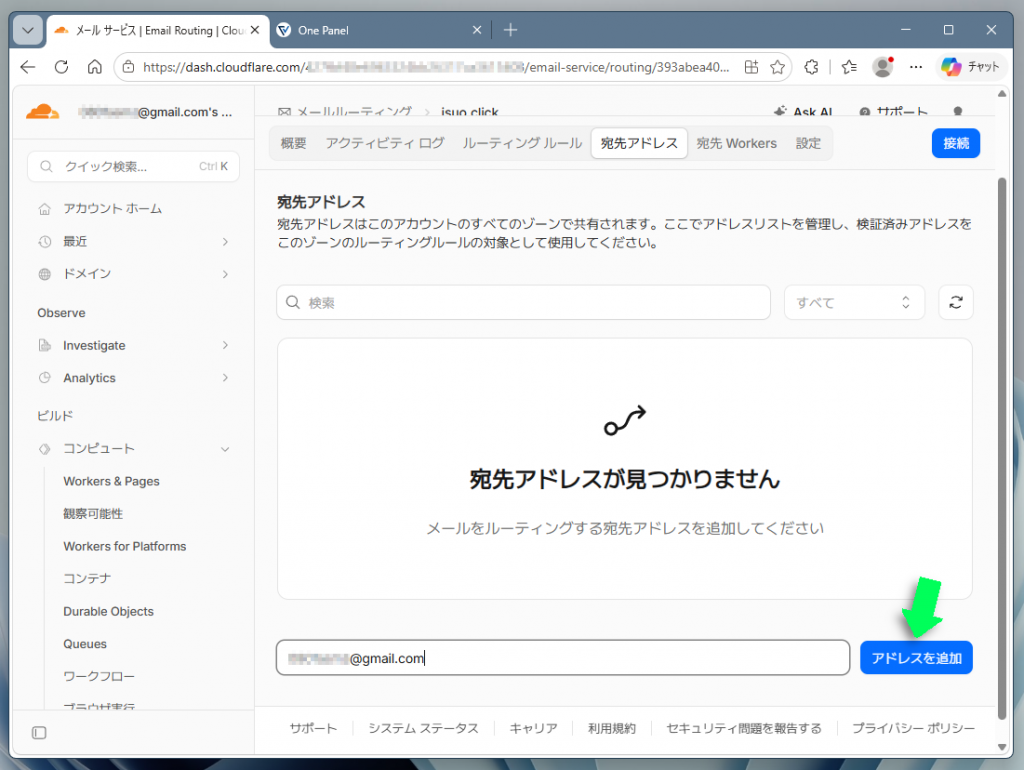The height and width of the screenshot is (770, 1024).
Task: Open browser extensions puzzle icon
Action: [x=811, y=67]
